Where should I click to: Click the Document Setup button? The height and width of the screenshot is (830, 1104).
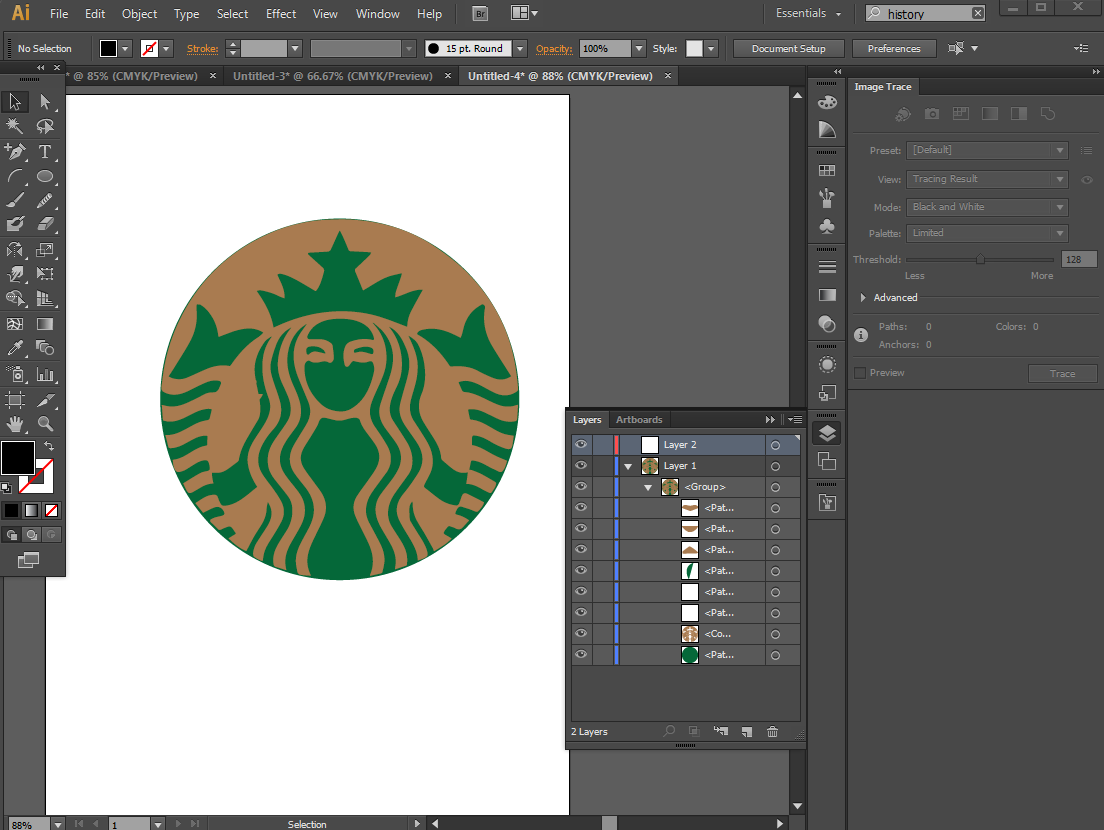(x=789, y=49)
